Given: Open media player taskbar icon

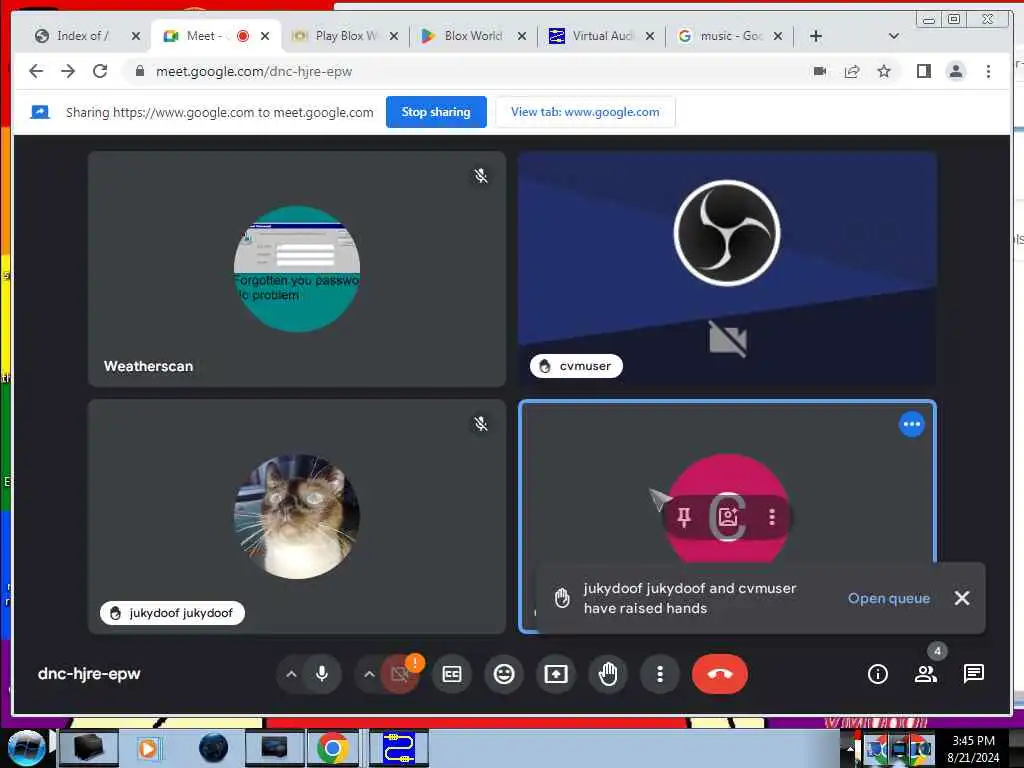Looking at the screenshot, I should click(148, 748).
